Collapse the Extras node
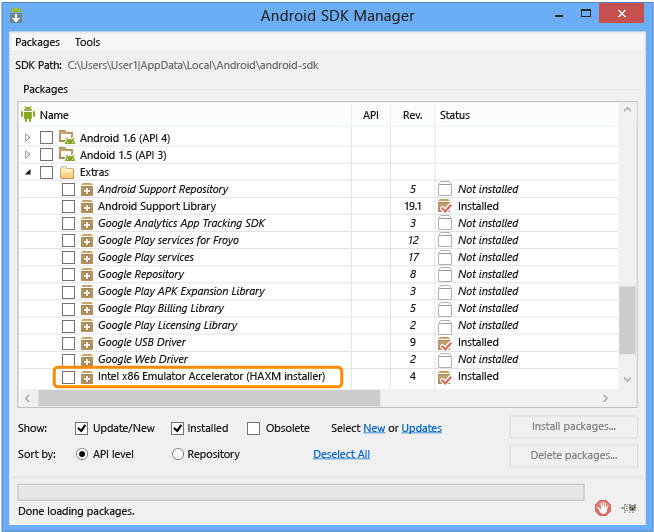This screenshot has width=654, height=532. (x=28, y=172)
